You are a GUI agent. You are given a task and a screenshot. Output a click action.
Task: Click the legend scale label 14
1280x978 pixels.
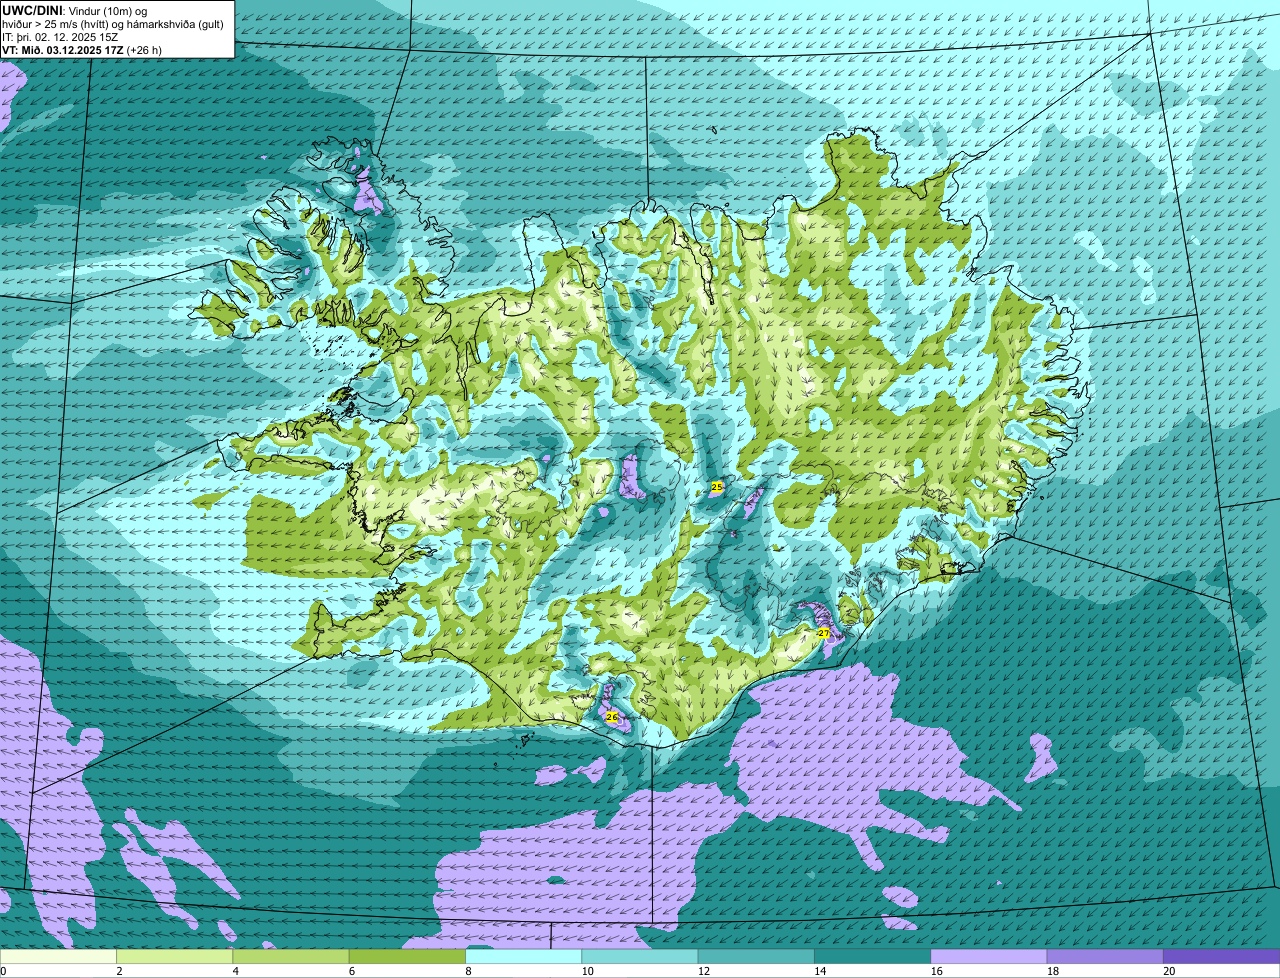820,971
